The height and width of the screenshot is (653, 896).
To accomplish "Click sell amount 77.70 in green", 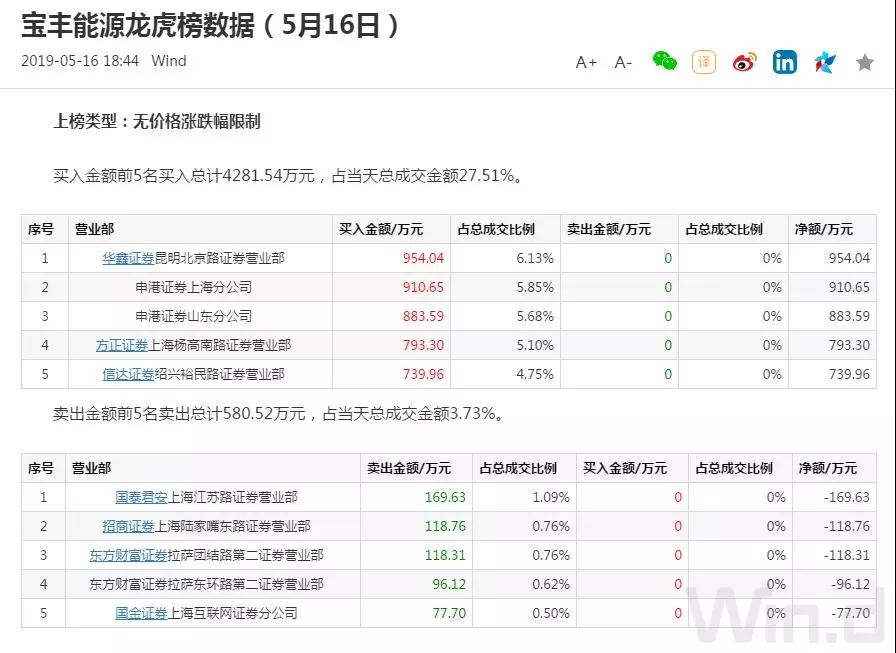I will coord(449,613).
